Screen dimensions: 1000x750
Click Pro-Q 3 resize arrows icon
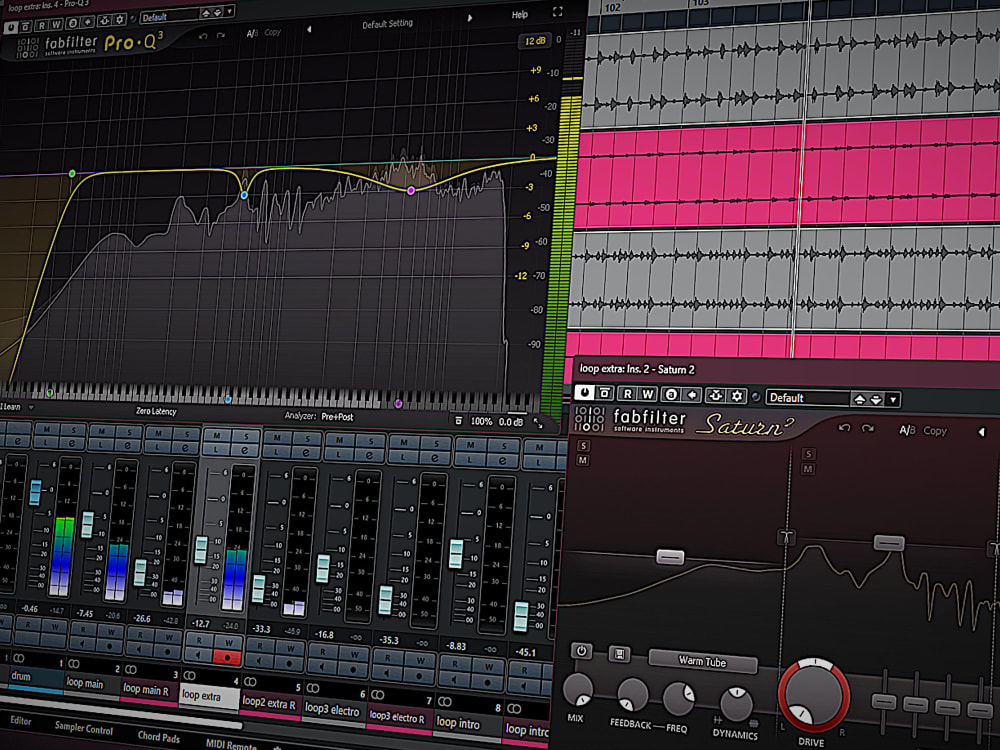click(x=538, y=423)
